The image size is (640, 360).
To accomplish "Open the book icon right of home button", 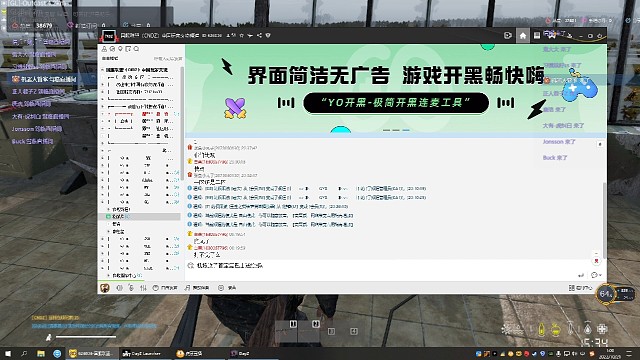I will click(x=537, y=36).
